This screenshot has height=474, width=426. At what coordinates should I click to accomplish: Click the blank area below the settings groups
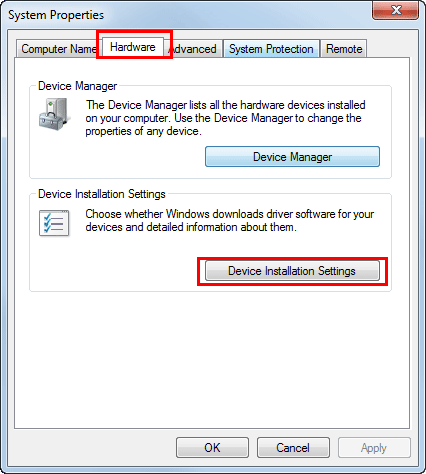pyautogui.click(x=212, y=360)
